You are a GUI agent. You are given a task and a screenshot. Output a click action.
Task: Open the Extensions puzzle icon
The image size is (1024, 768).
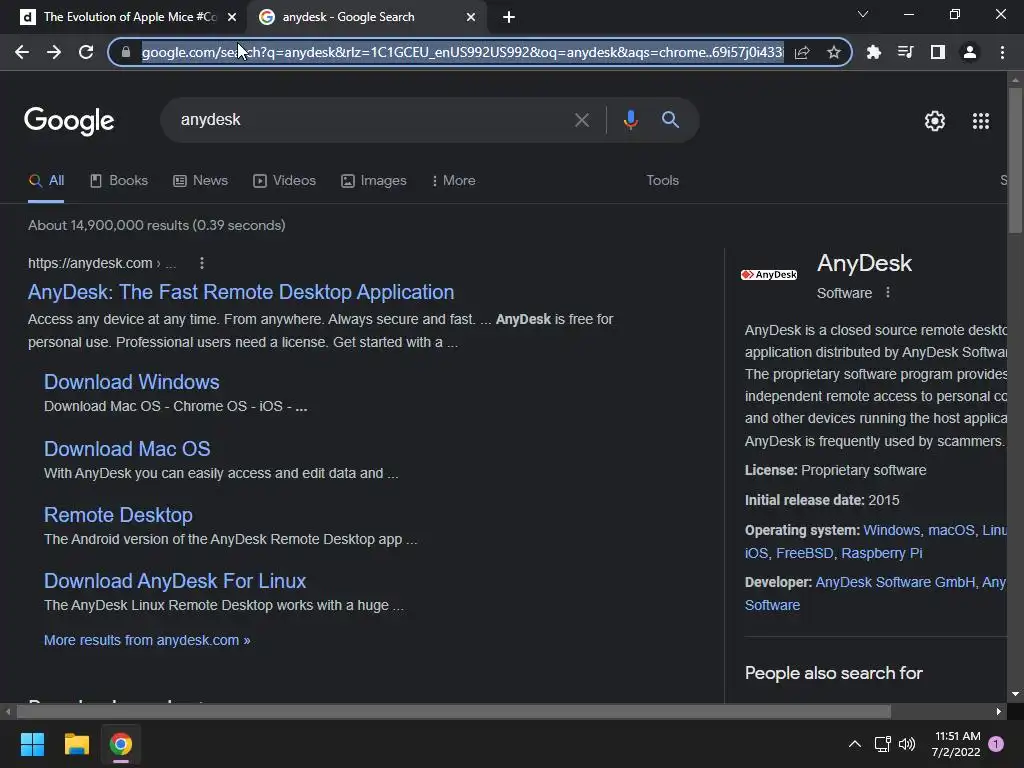(873, 52)
